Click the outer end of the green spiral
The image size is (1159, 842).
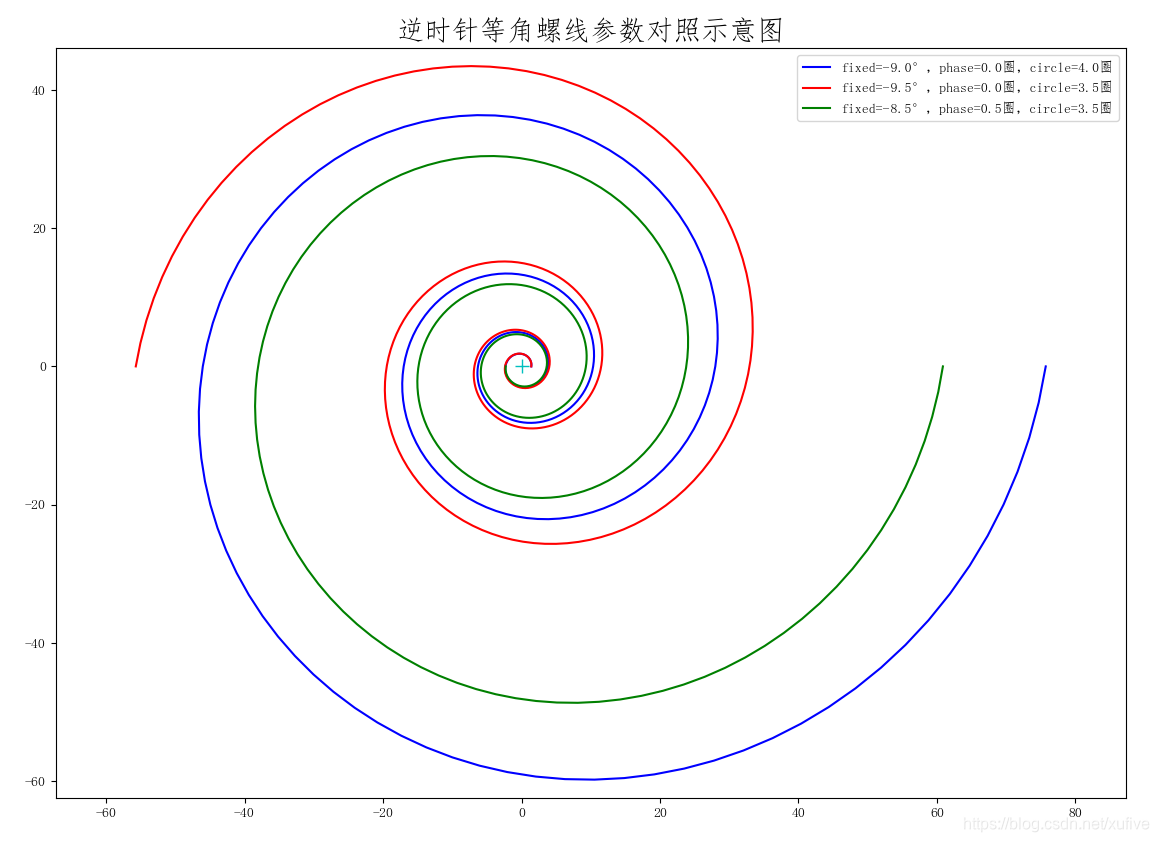click(942, 366)
